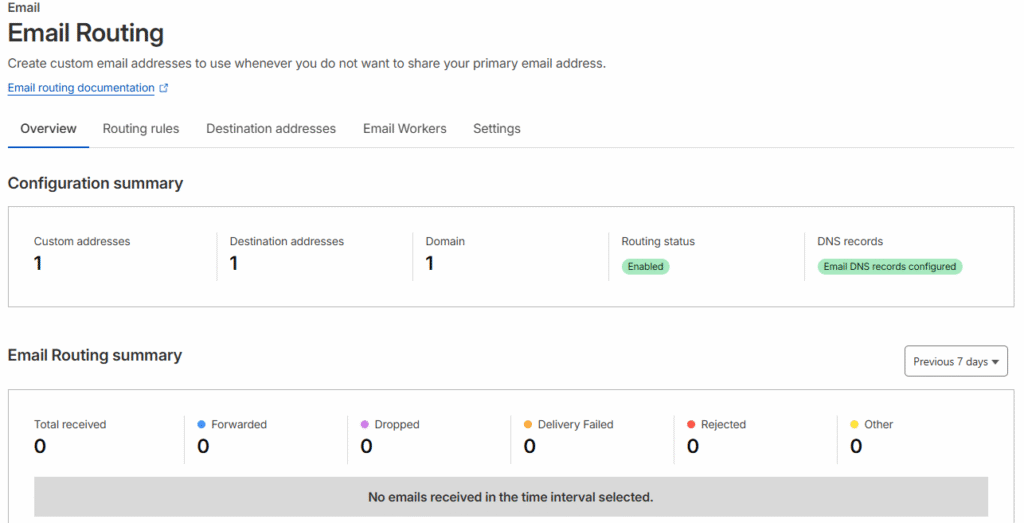Click the Rejected label
The width and height of the screenshot is (1024, 523).
point(723,424)
